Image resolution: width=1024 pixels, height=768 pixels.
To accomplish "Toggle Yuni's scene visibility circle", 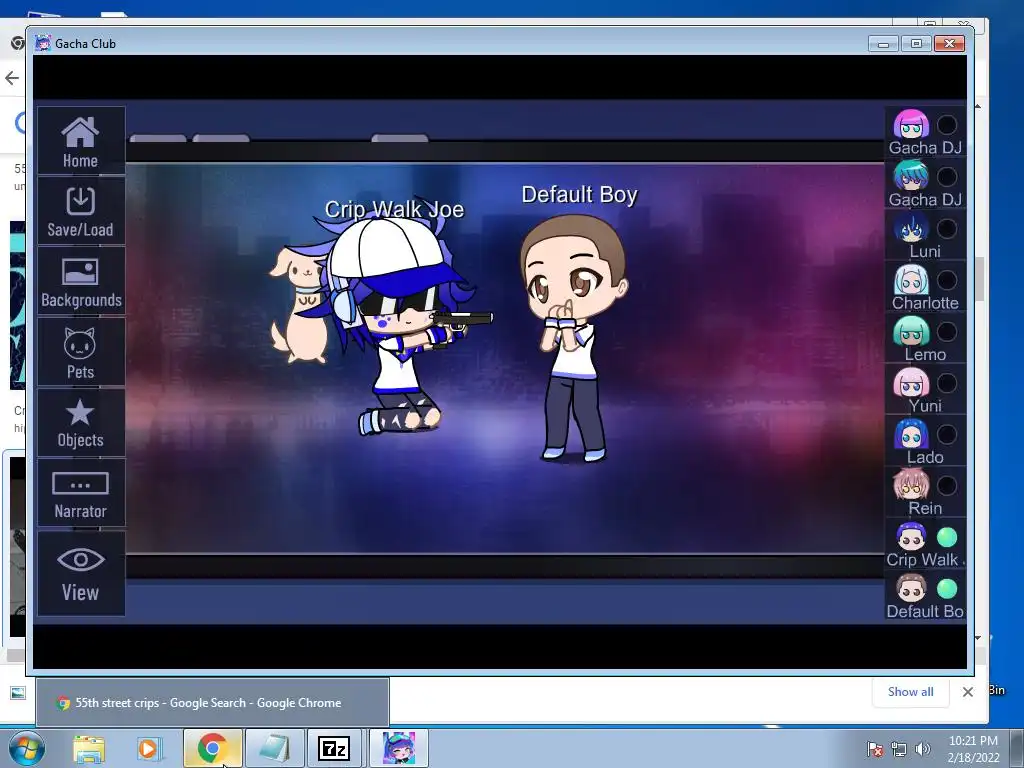I will tap(947, 383).
